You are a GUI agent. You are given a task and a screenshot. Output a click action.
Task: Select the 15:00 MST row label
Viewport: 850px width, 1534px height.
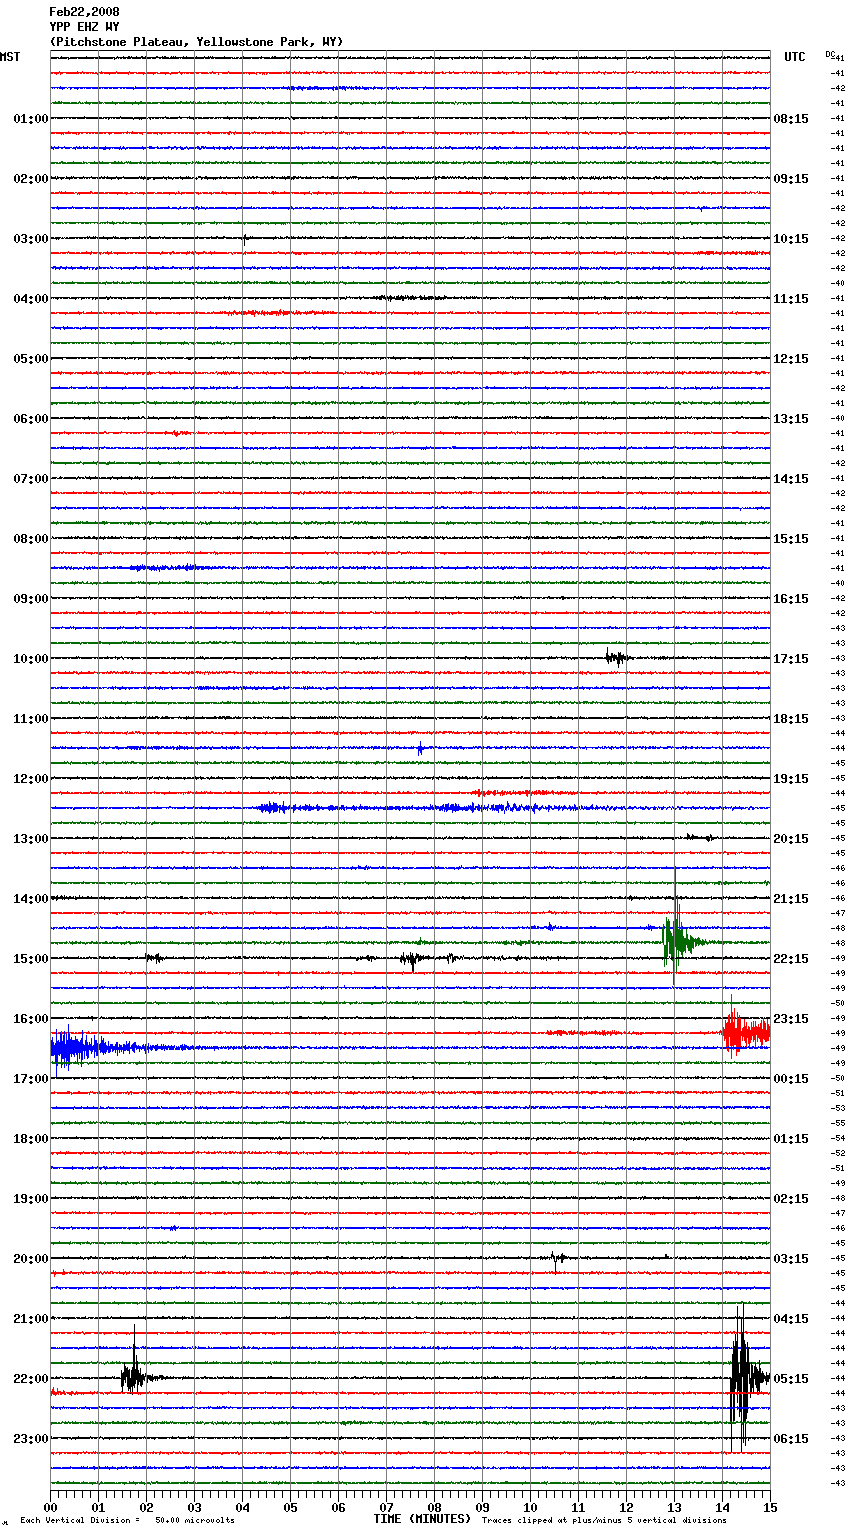30,959
